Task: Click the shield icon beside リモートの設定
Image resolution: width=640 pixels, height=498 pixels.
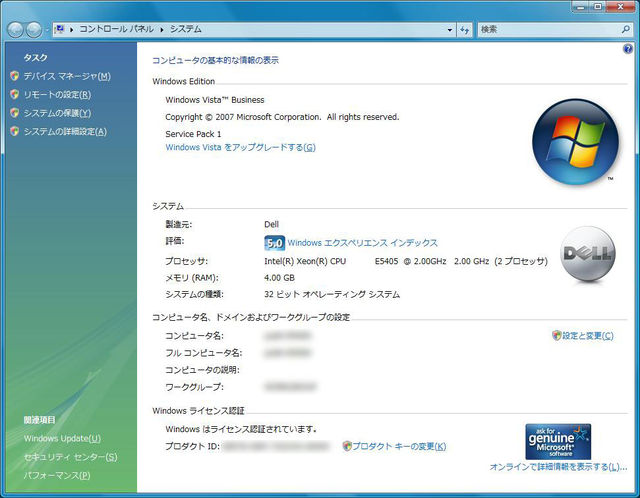Action: 15,94
